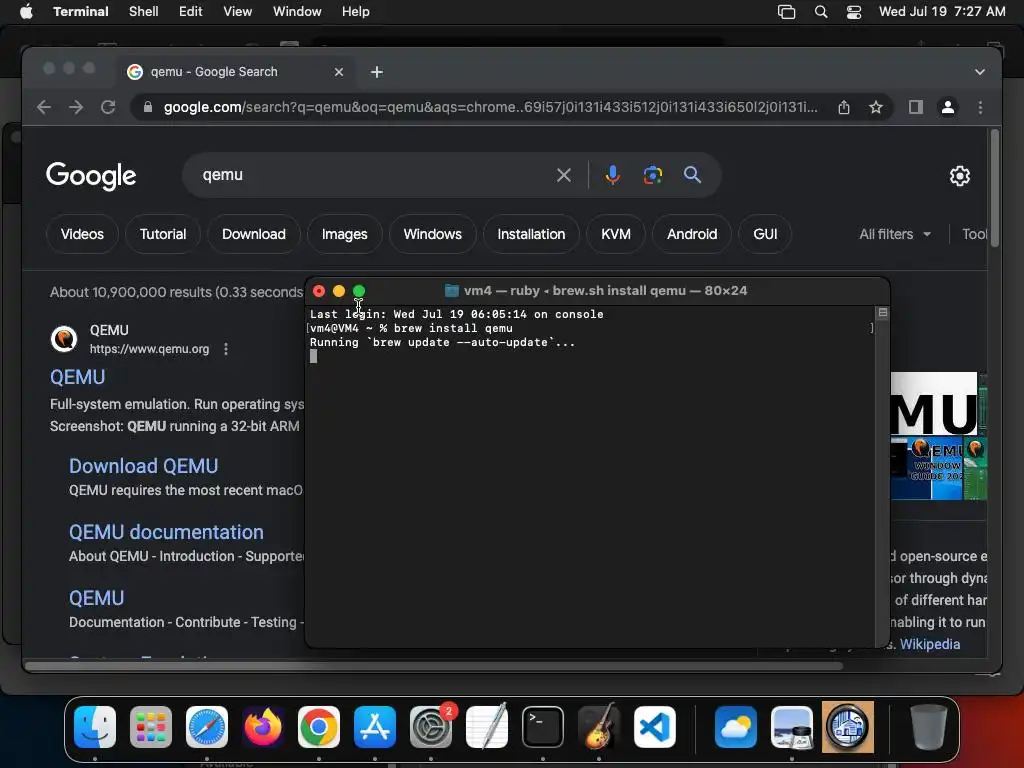This screenshot has width=1024, height=768.
Task: Click the QEMU logo image thumbnail
Action: coord(934,404)
